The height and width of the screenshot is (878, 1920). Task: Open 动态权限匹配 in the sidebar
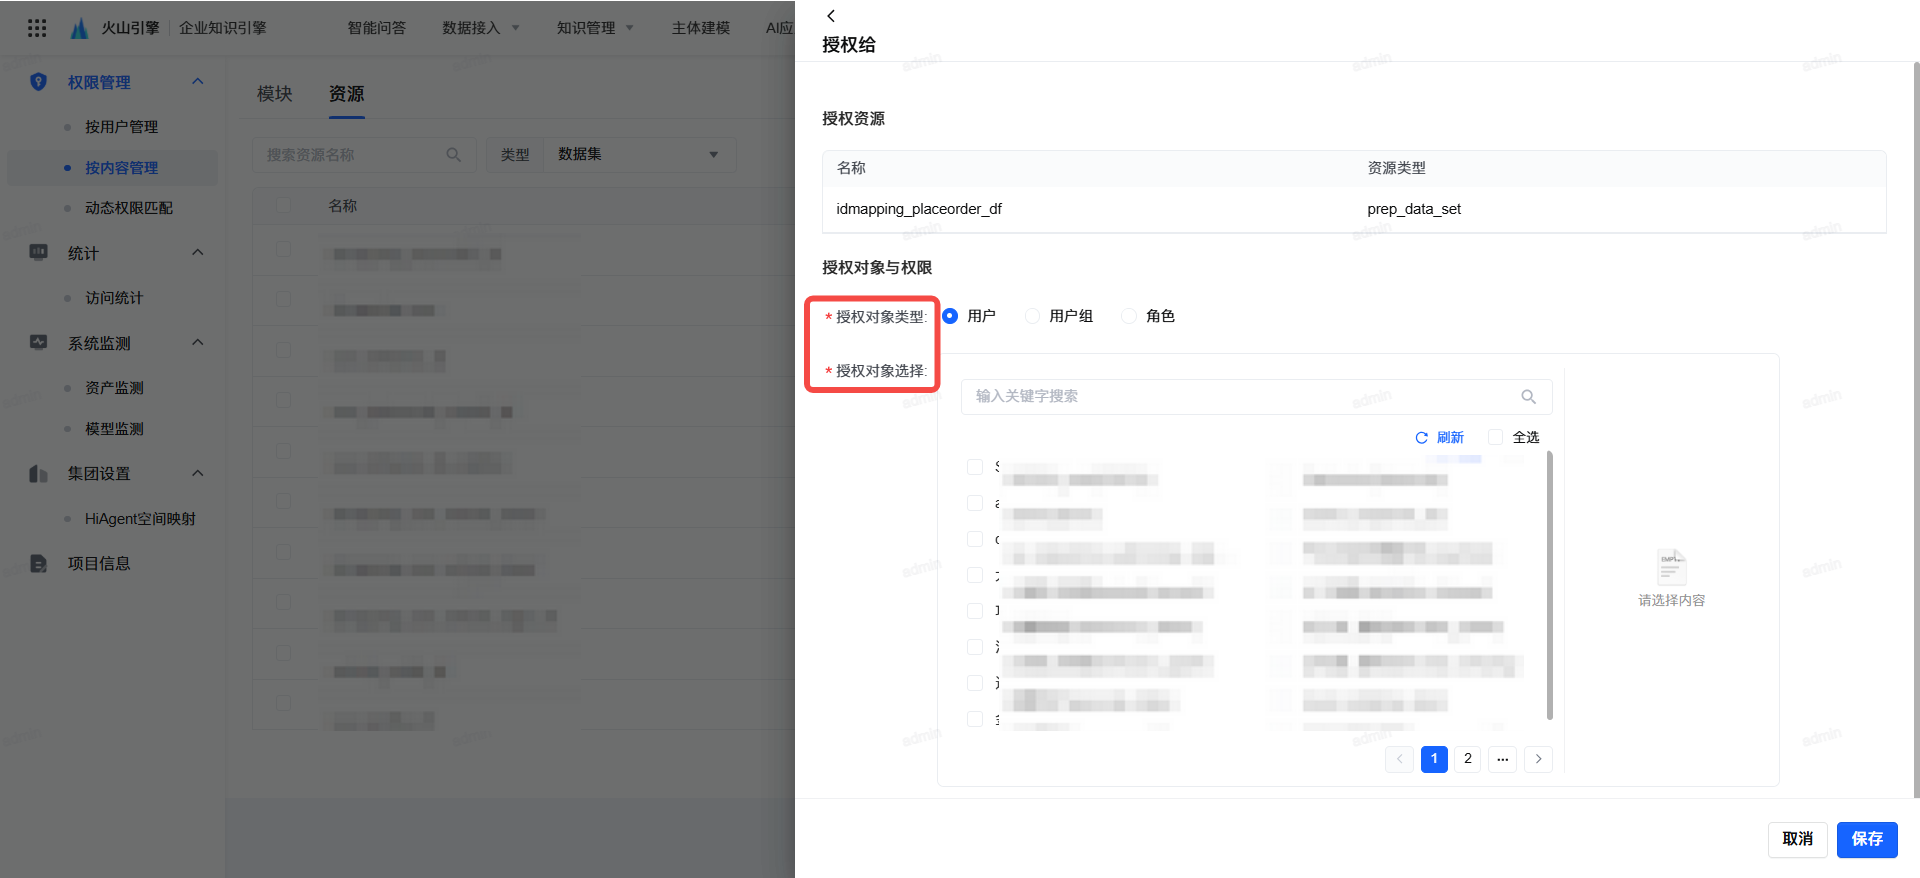(x=129, y=208)
